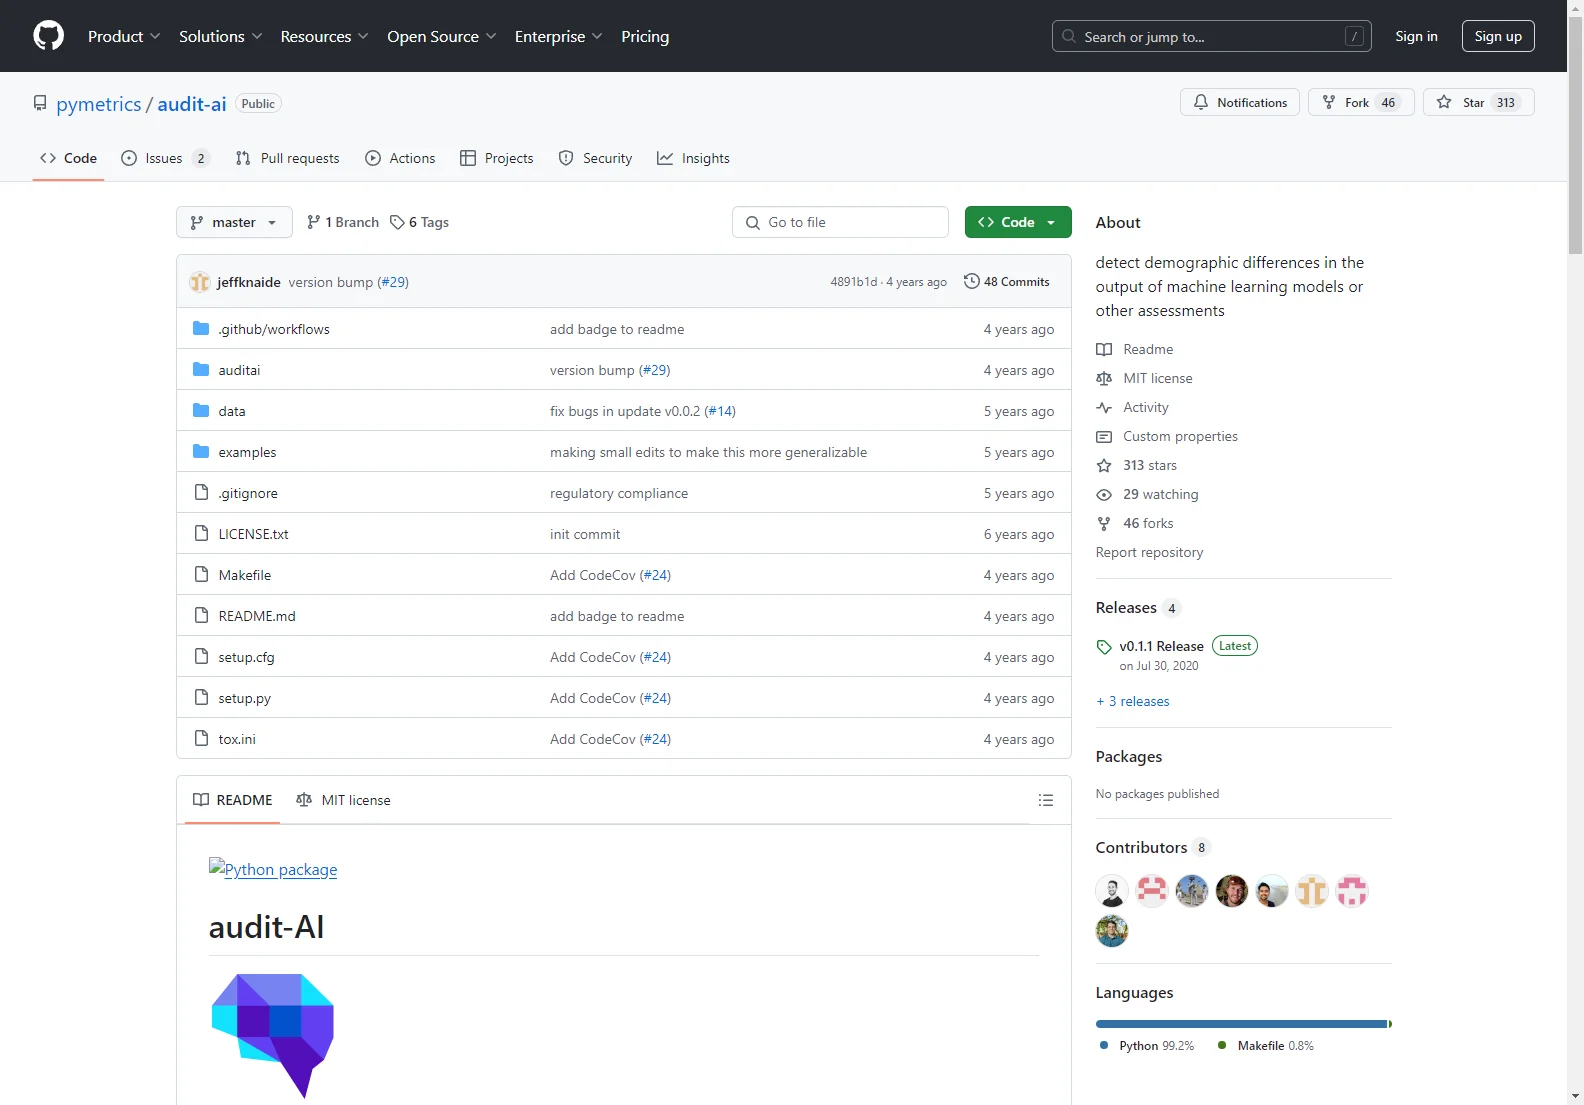Image resolution: width=1584 pixels, height=1105 pixels.
Task: Click the Pricing link
Action: (x=645, y=36)
